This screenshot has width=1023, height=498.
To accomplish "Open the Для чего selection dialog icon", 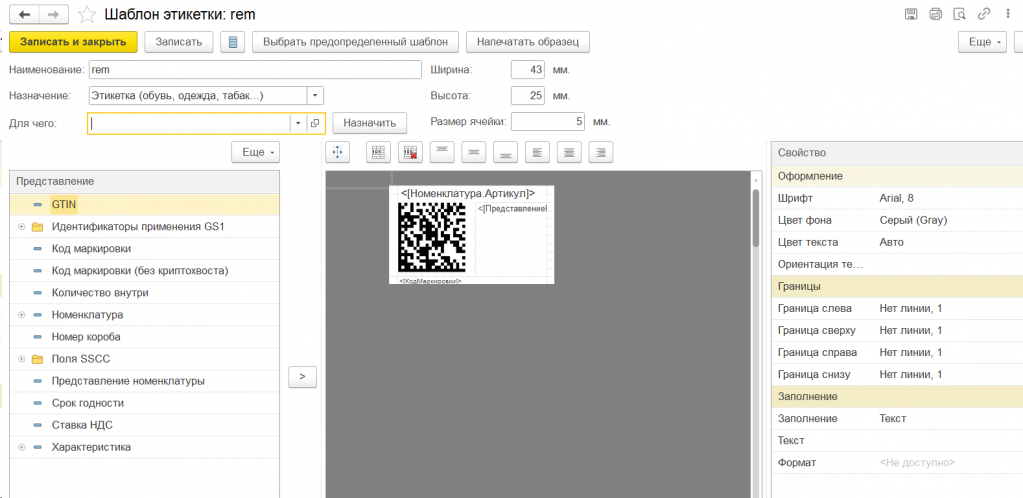I will pos(315,123).
